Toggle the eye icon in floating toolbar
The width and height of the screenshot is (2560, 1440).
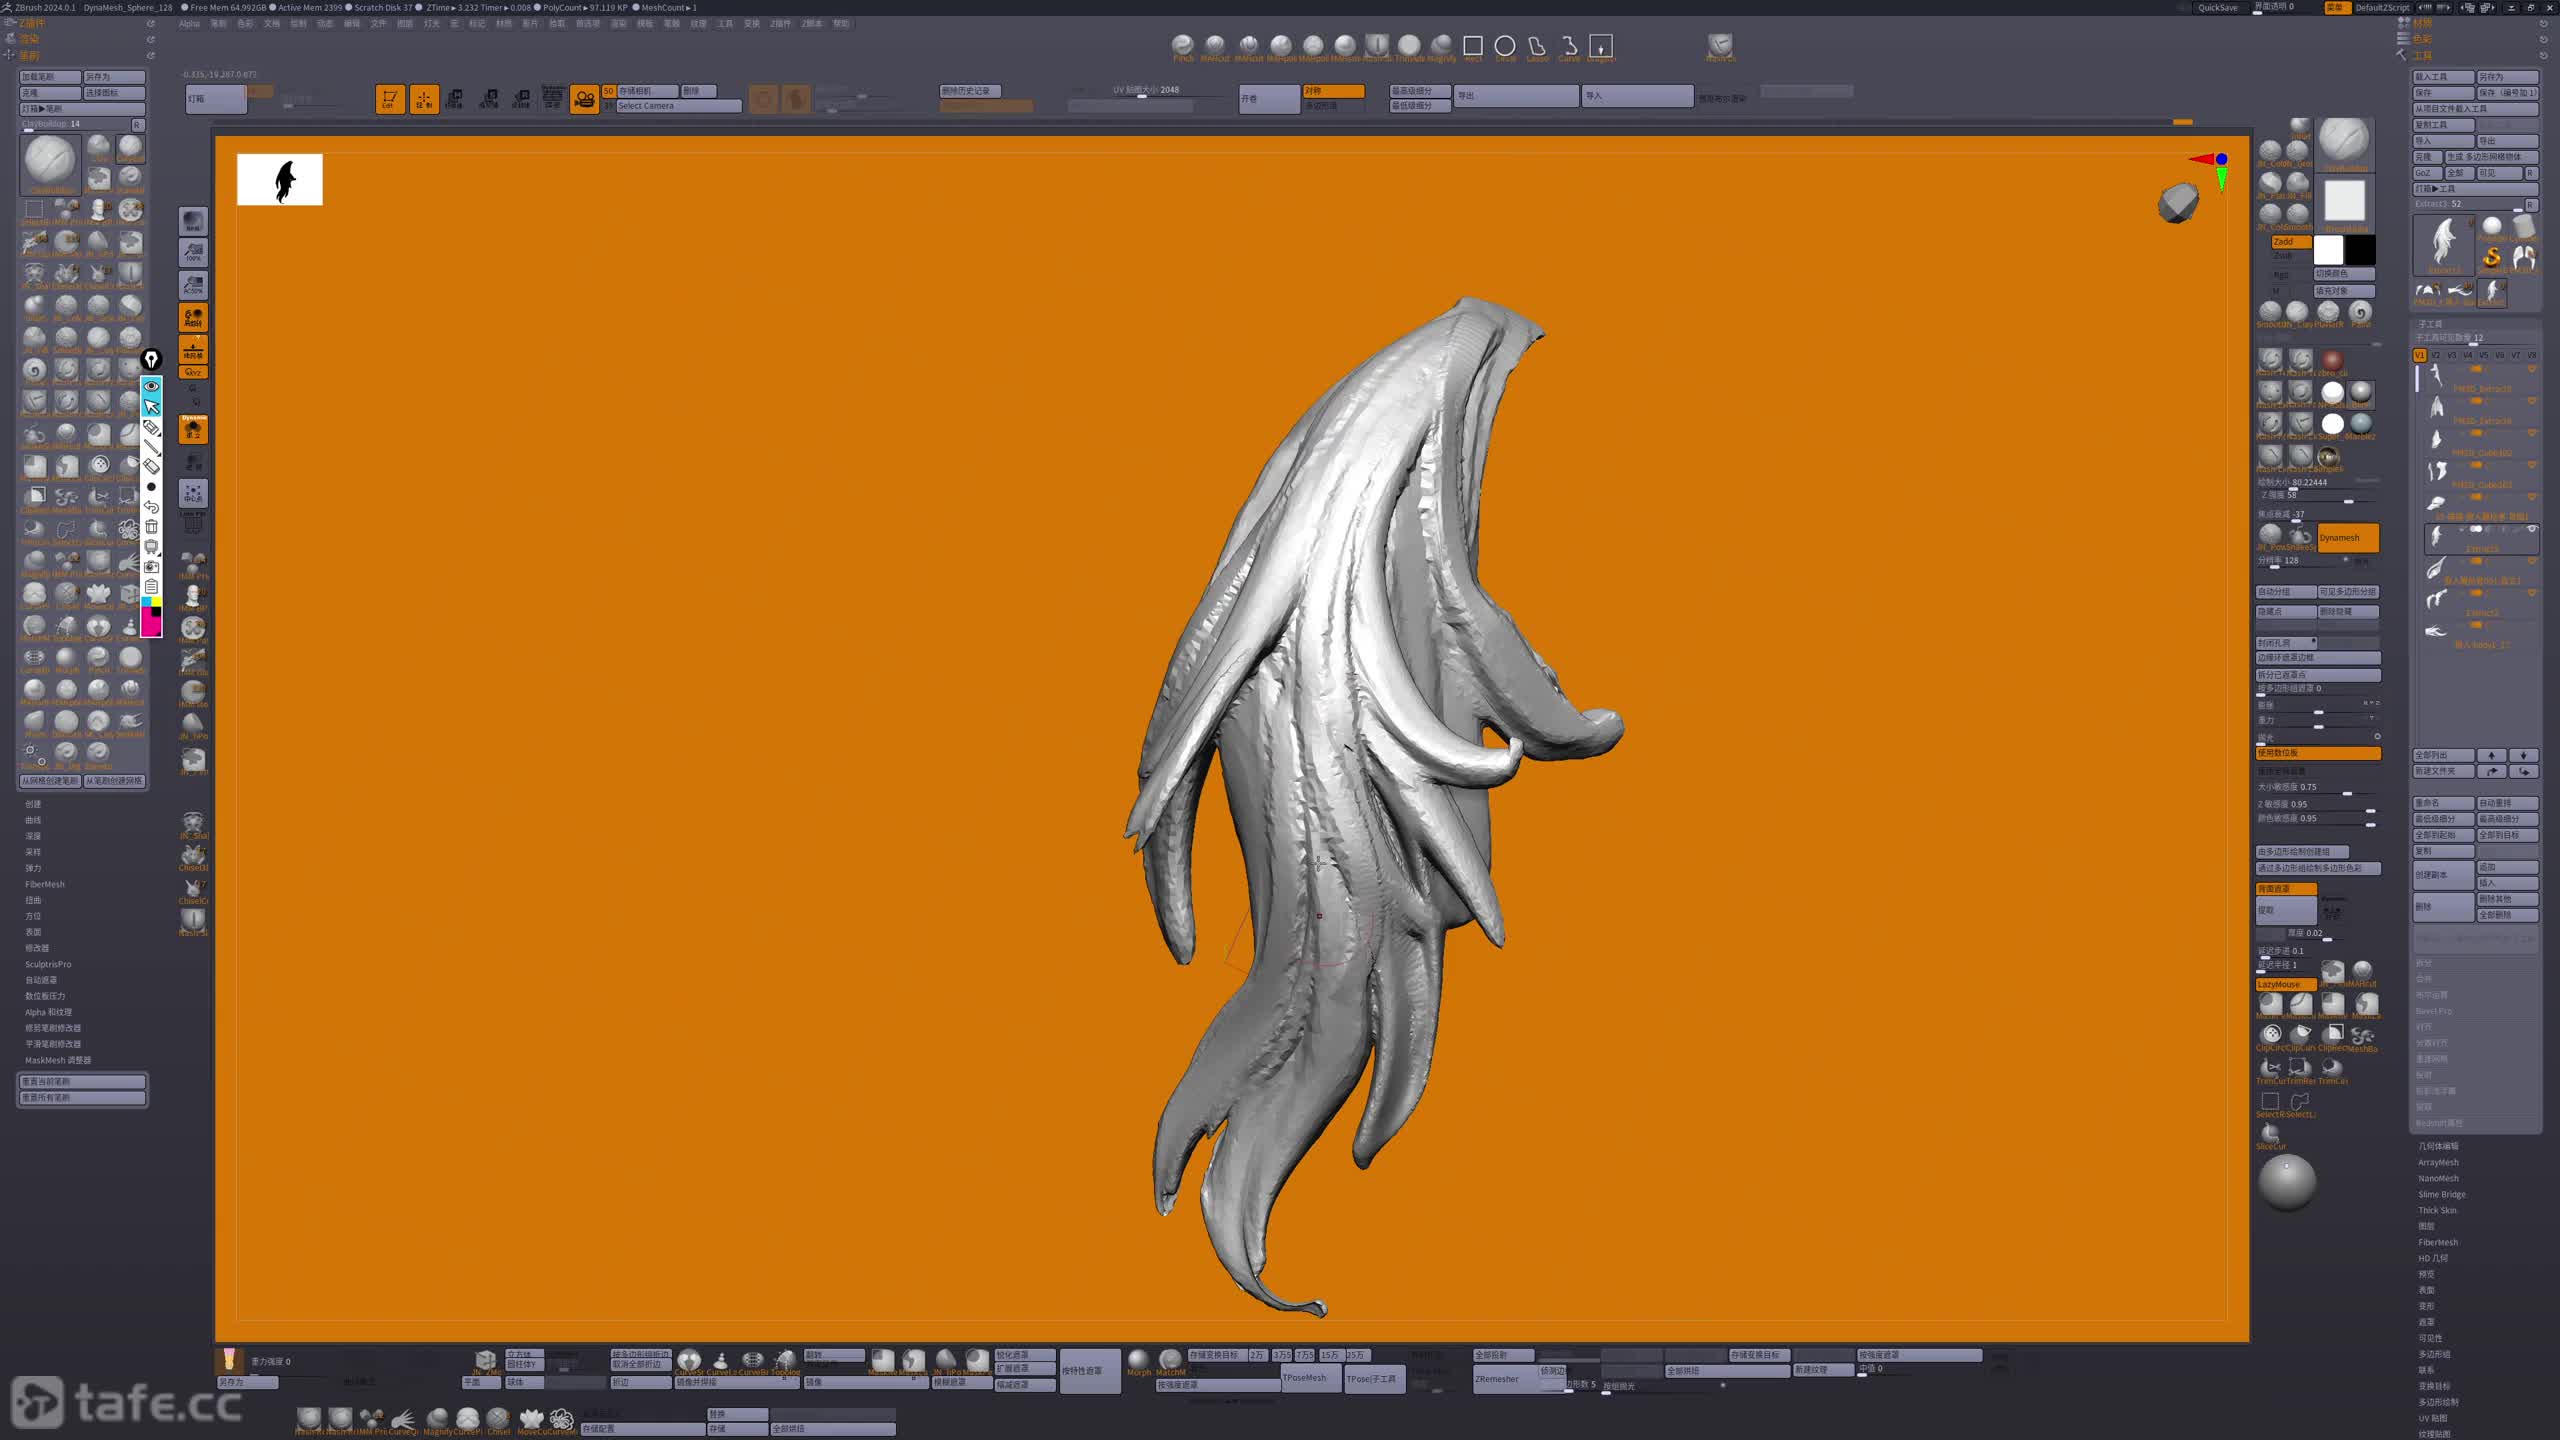pos(151,386)
